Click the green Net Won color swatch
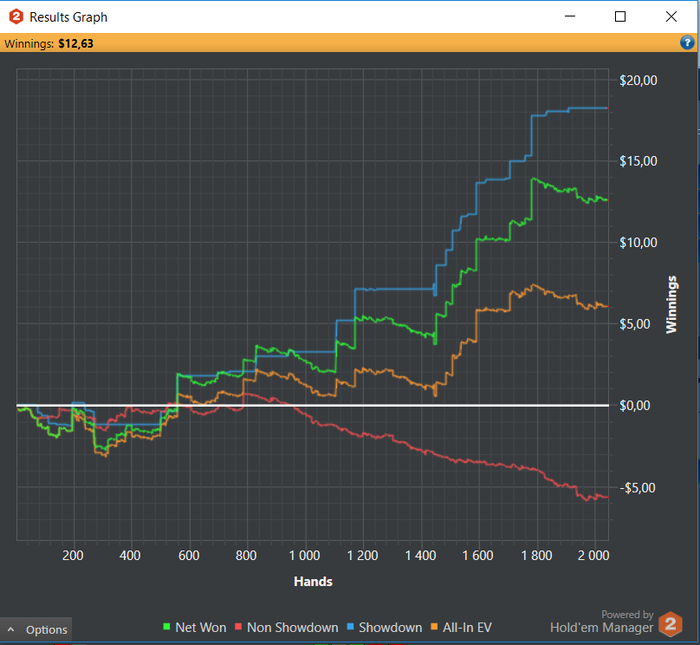The width and height of the screenshot is (700, 645). coord(167,626)
